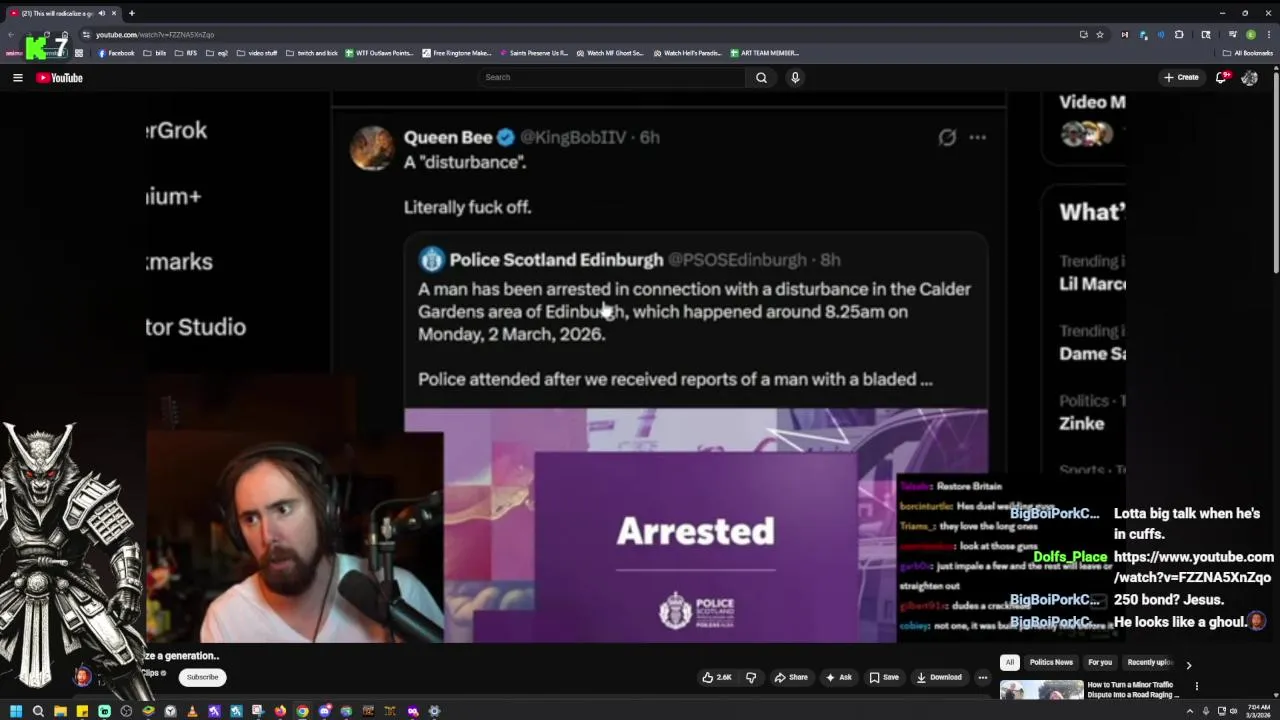This screenshot has width=1280, height=720.
Task: Click the YouTube search magnifier button
Action: [761, 77]
